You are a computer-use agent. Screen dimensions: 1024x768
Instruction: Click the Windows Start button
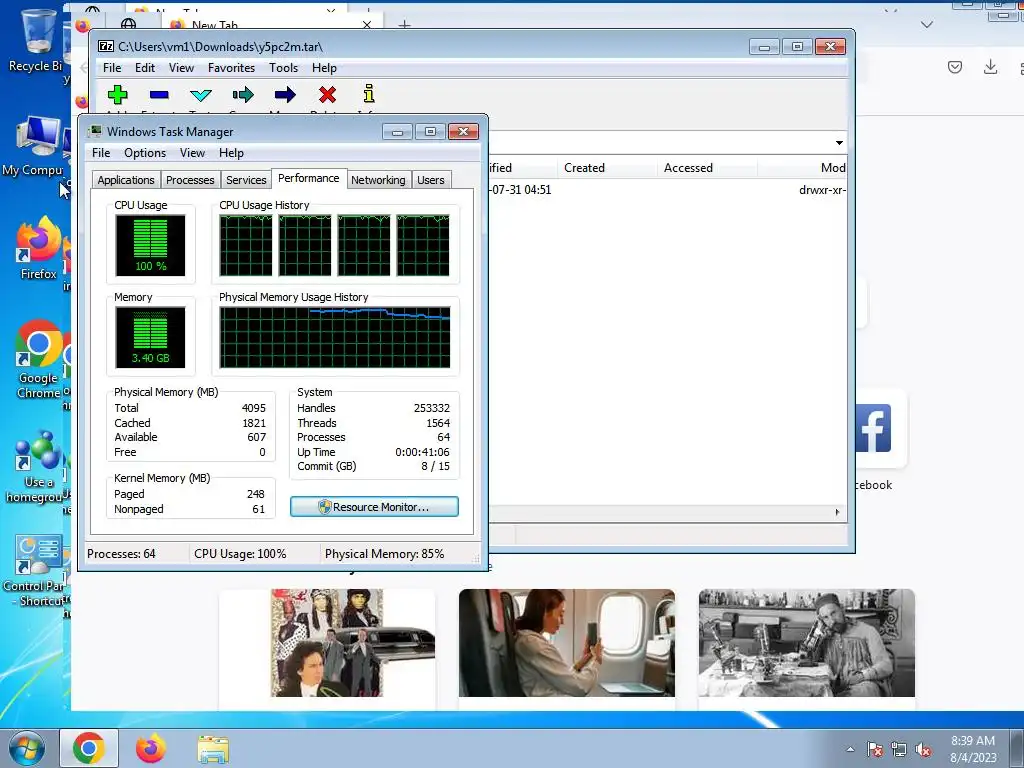click(26, 748)
